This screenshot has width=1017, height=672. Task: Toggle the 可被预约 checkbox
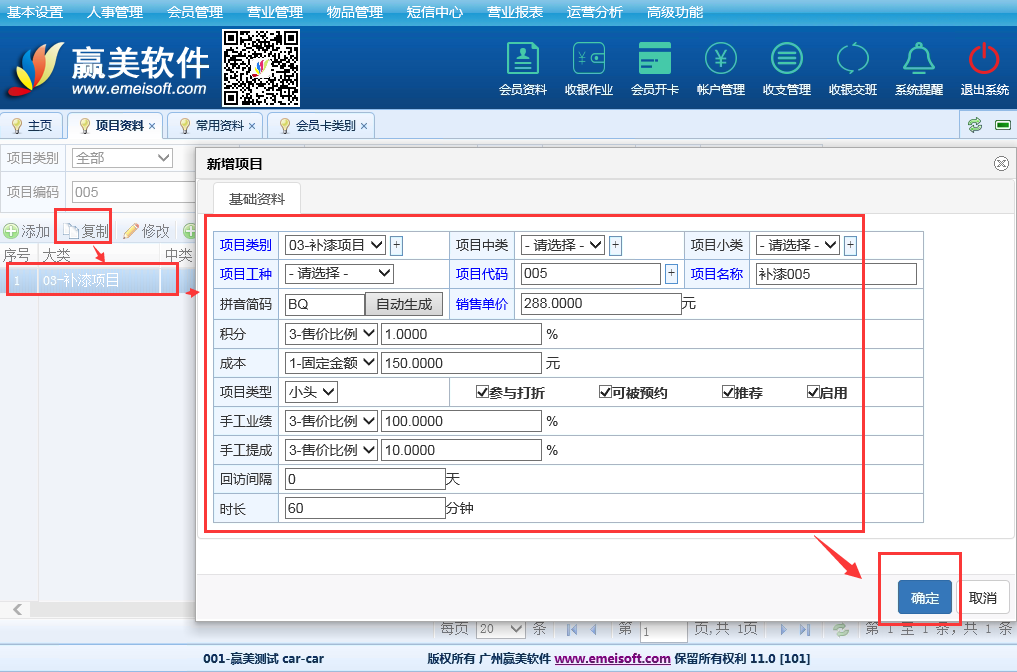(x=606, y=392)
